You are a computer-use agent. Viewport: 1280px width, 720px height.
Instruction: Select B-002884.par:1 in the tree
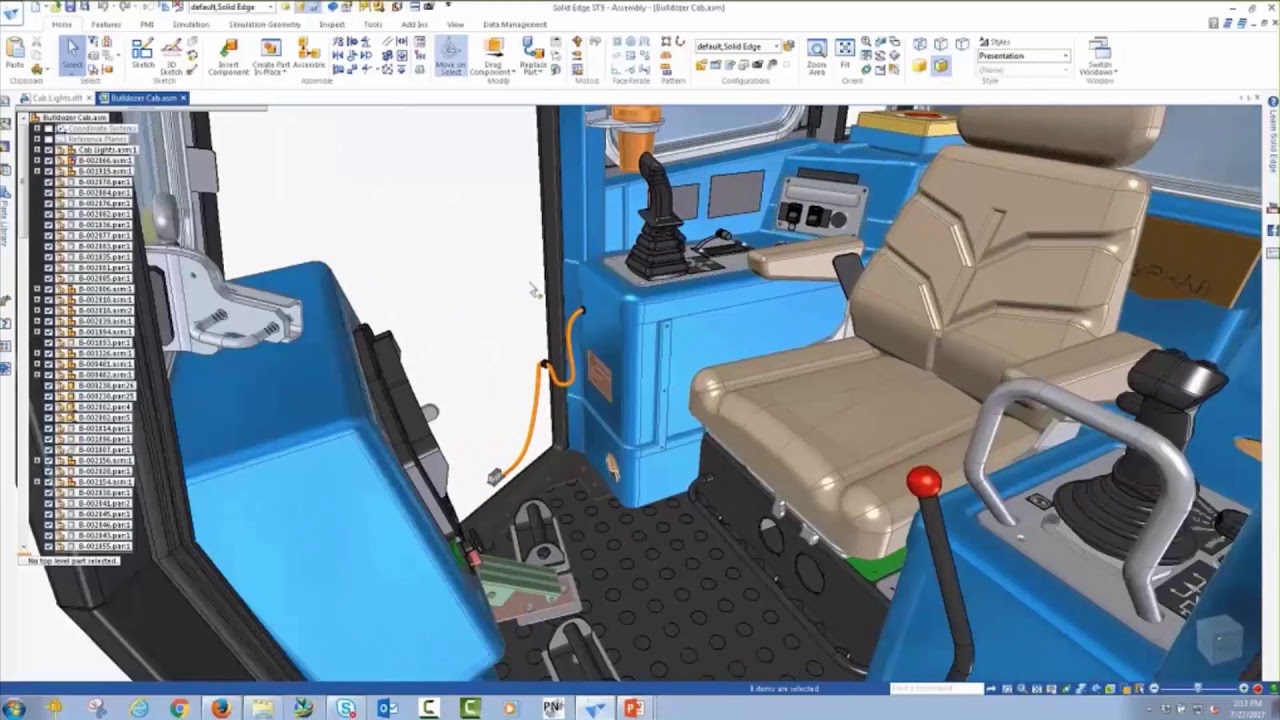[x=105, y=193]
